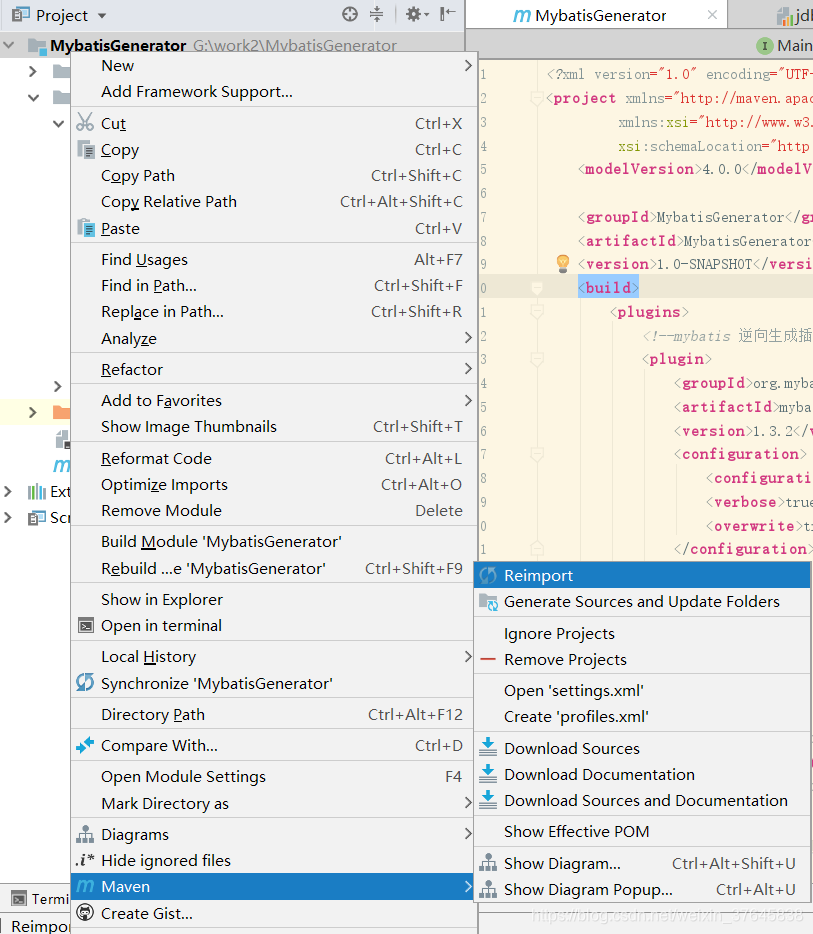The image size is (813, 934).
Task: Toggle fold marker beside the plugins tag
Action: point(537,312)
